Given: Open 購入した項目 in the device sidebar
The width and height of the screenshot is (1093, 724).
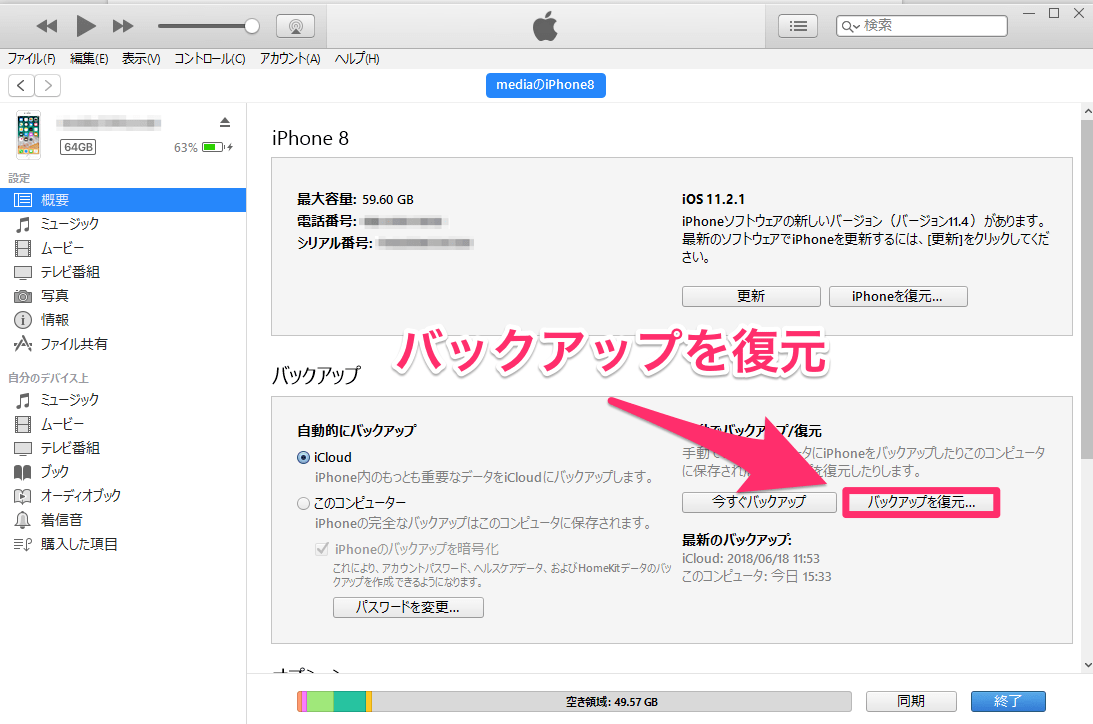Looking at the screenshot, I should coord(77,543).
